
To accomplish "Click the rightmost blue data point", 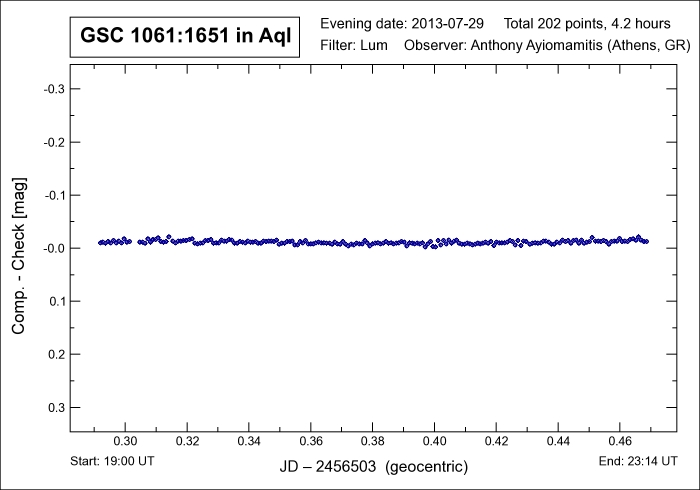I will 647,241.
